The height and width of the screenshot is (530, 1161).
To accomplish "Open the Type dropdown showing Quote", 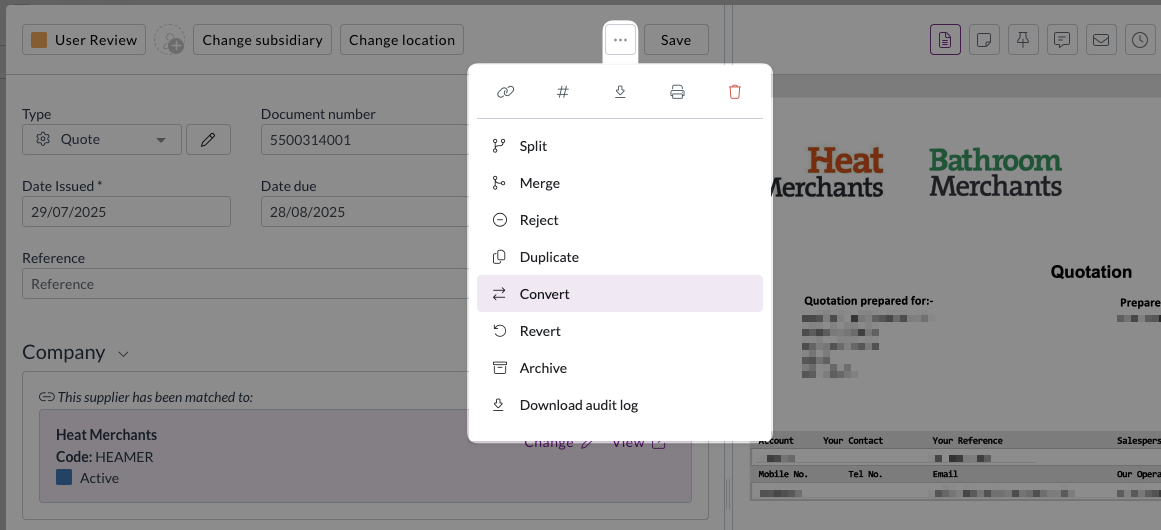I will point(102,140).
